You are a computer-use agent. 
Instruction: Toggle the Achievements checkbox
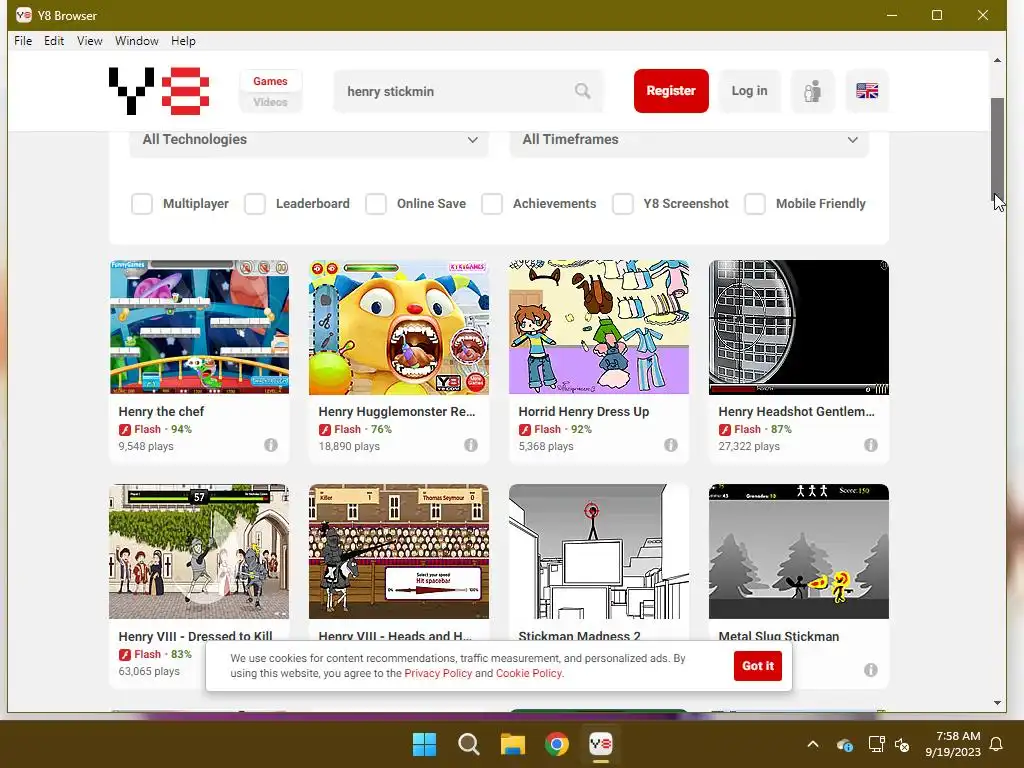click(x=492, y=204)
